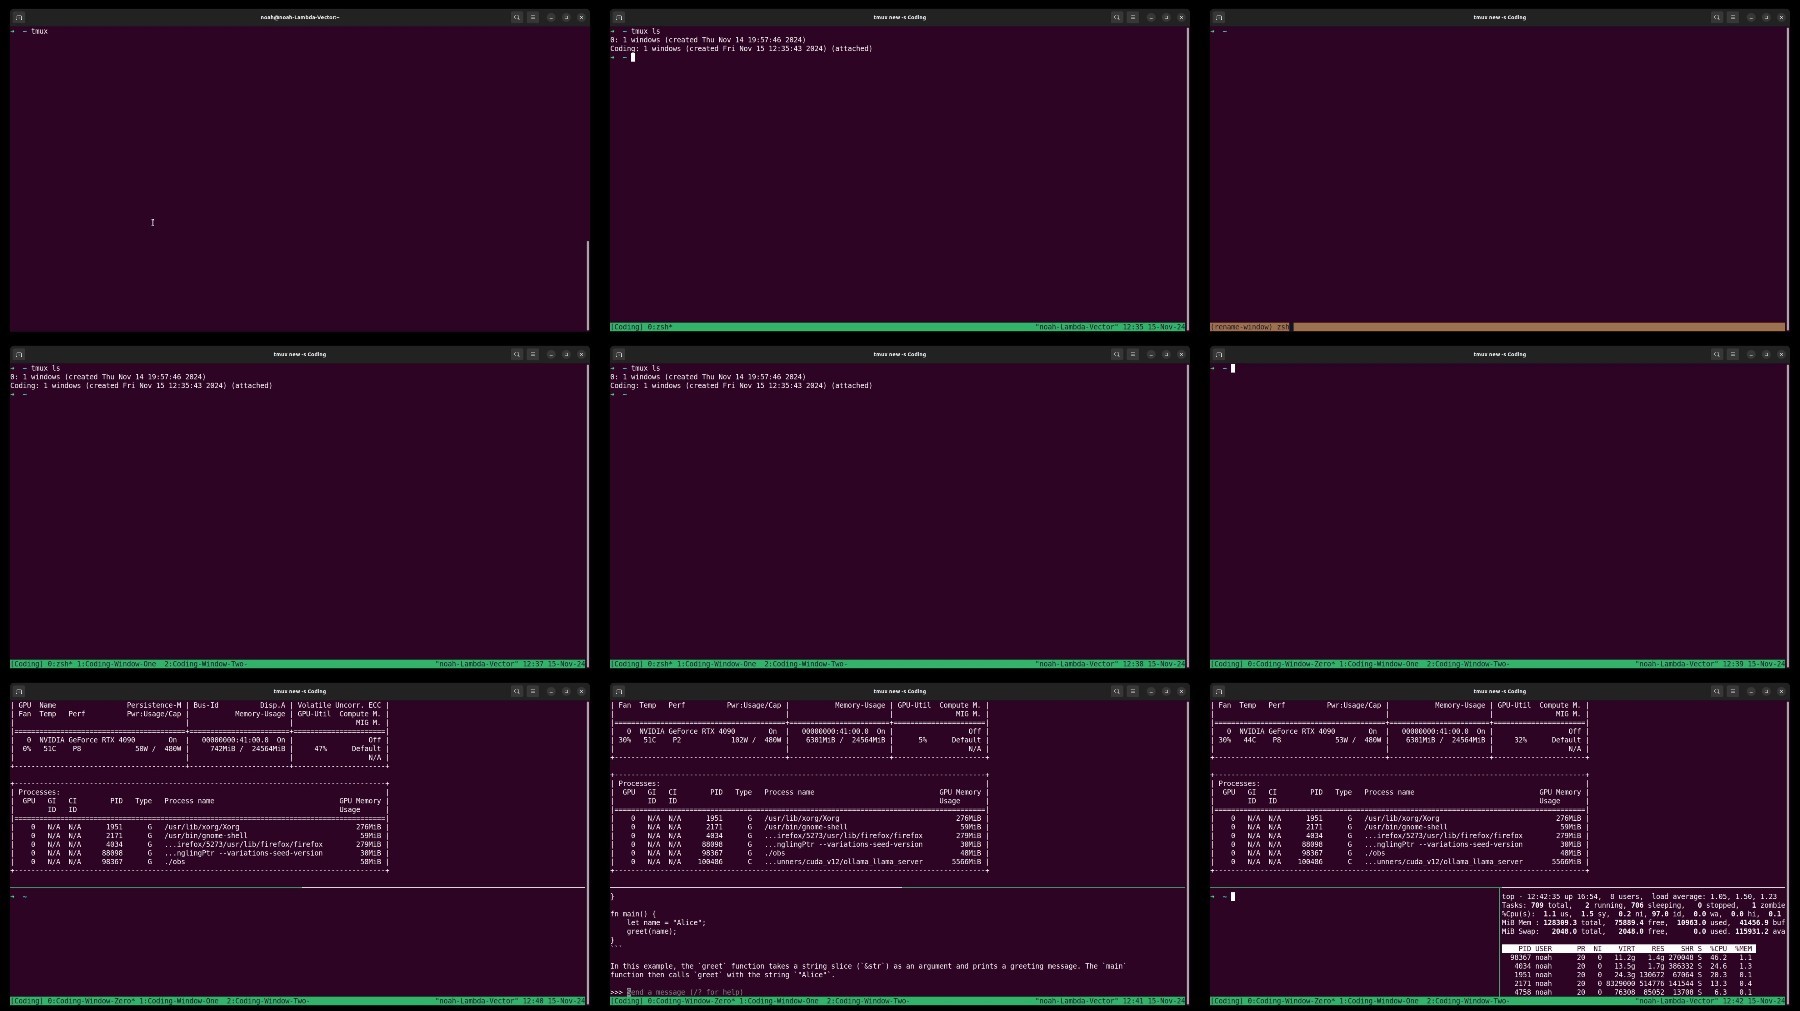
Task: Click the 'tmux new -s Coding' title in the 12:39 terminal
Action: [x=1500, y=354]
